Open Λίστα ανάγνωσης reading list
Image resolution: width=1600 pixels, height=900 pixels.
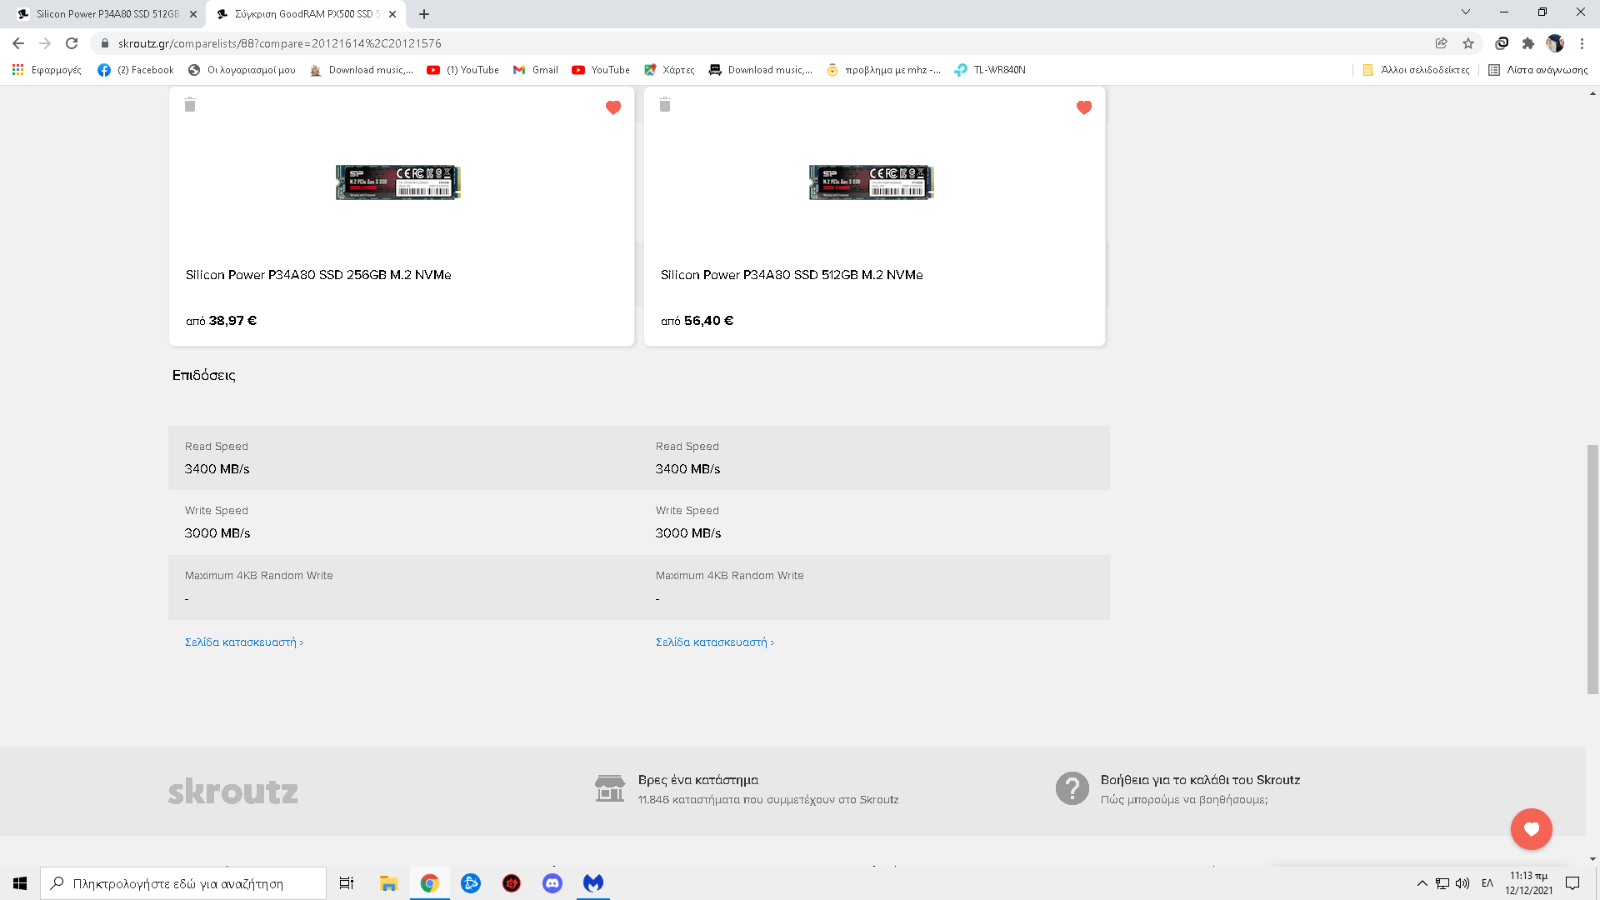point(1538,70)
